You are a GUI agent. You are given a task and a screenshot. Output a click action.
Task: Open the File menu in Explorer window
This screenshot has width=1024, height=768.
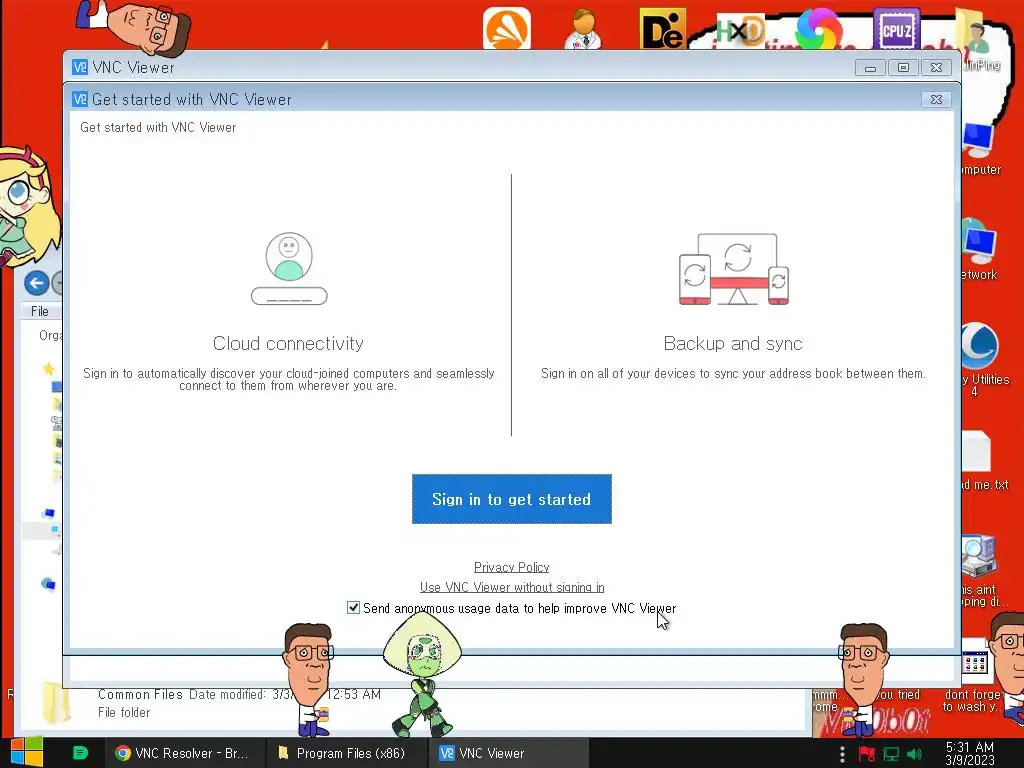(x=39, y=312)
